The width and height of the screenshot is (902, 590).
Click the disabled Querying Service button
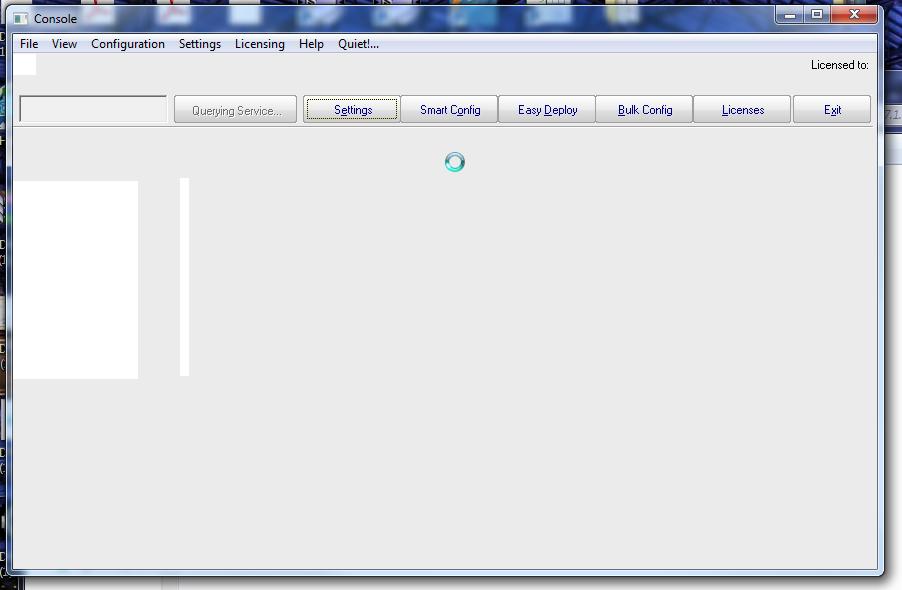click(x=234, y=109)
